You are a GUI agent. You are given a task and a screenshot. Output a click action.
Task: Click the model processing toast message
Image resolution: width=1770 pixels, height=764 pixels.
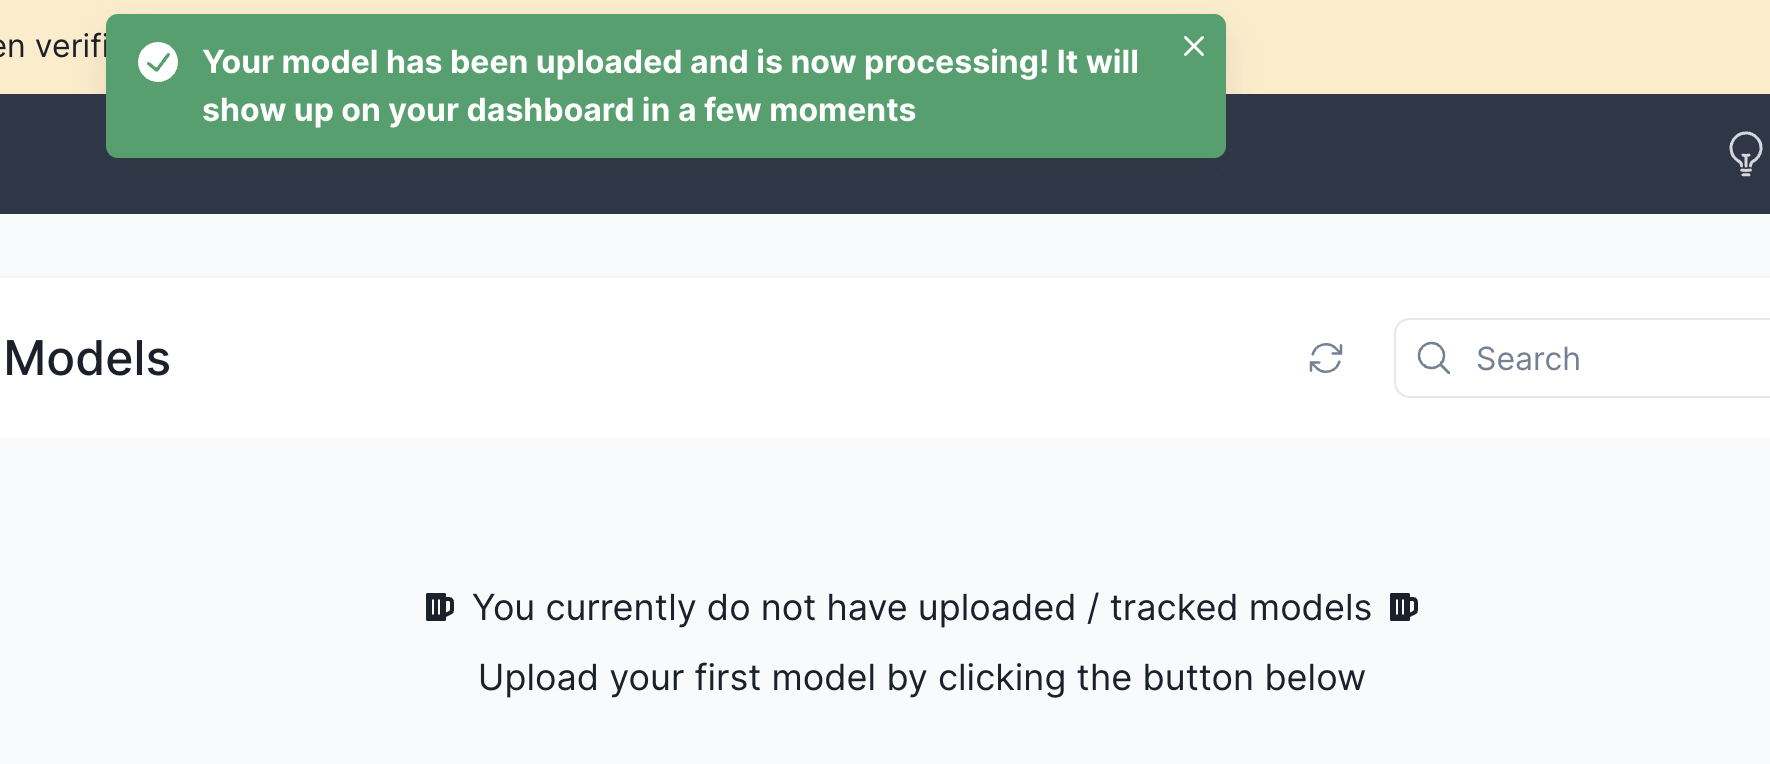(670, 85)
